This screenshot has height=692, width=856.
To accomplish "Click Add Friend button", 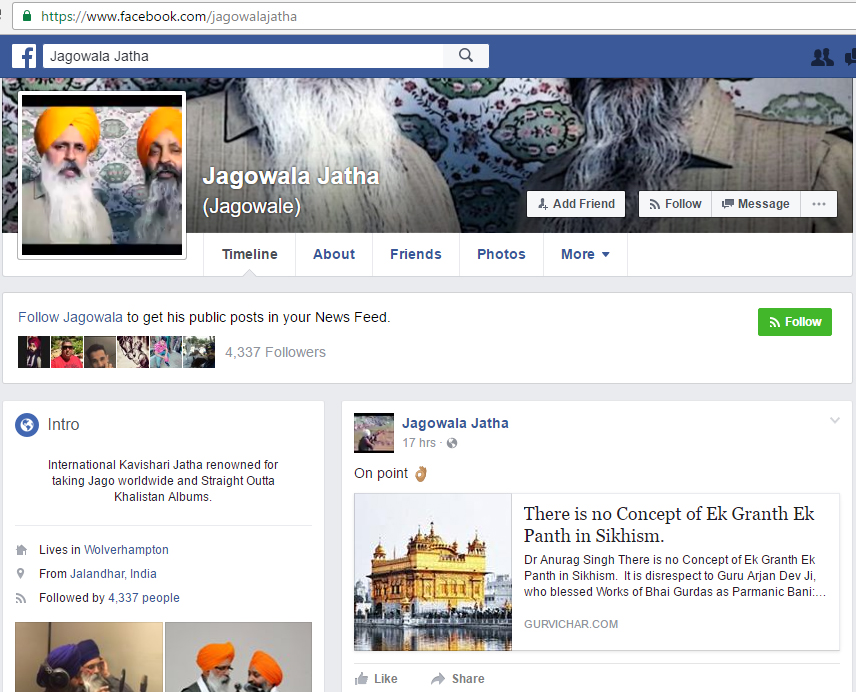I will (x=576, y=204).
